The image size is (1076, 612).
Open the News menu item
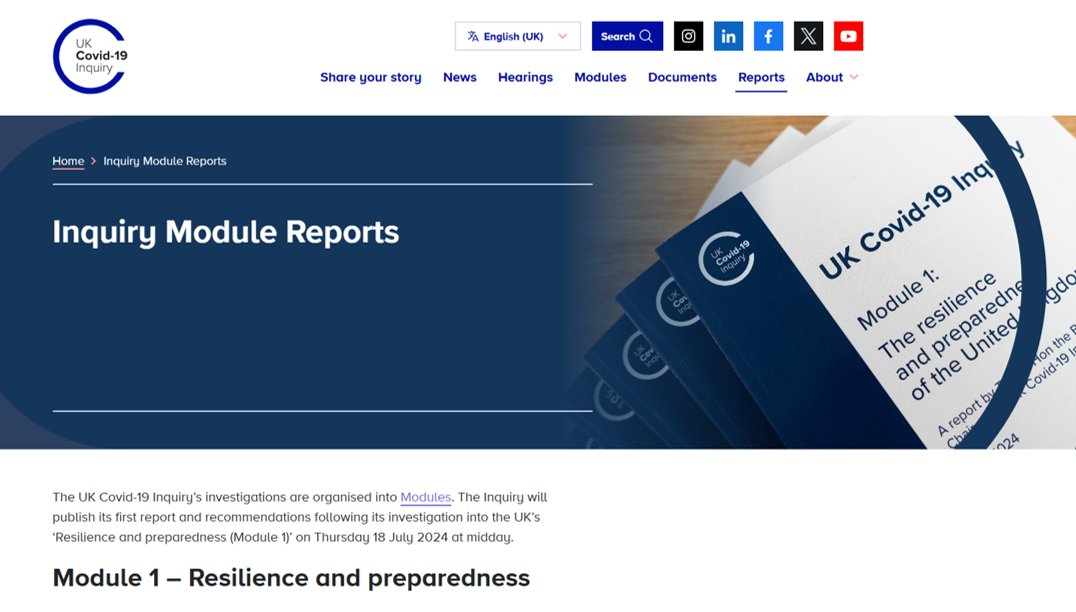point(460,78)
